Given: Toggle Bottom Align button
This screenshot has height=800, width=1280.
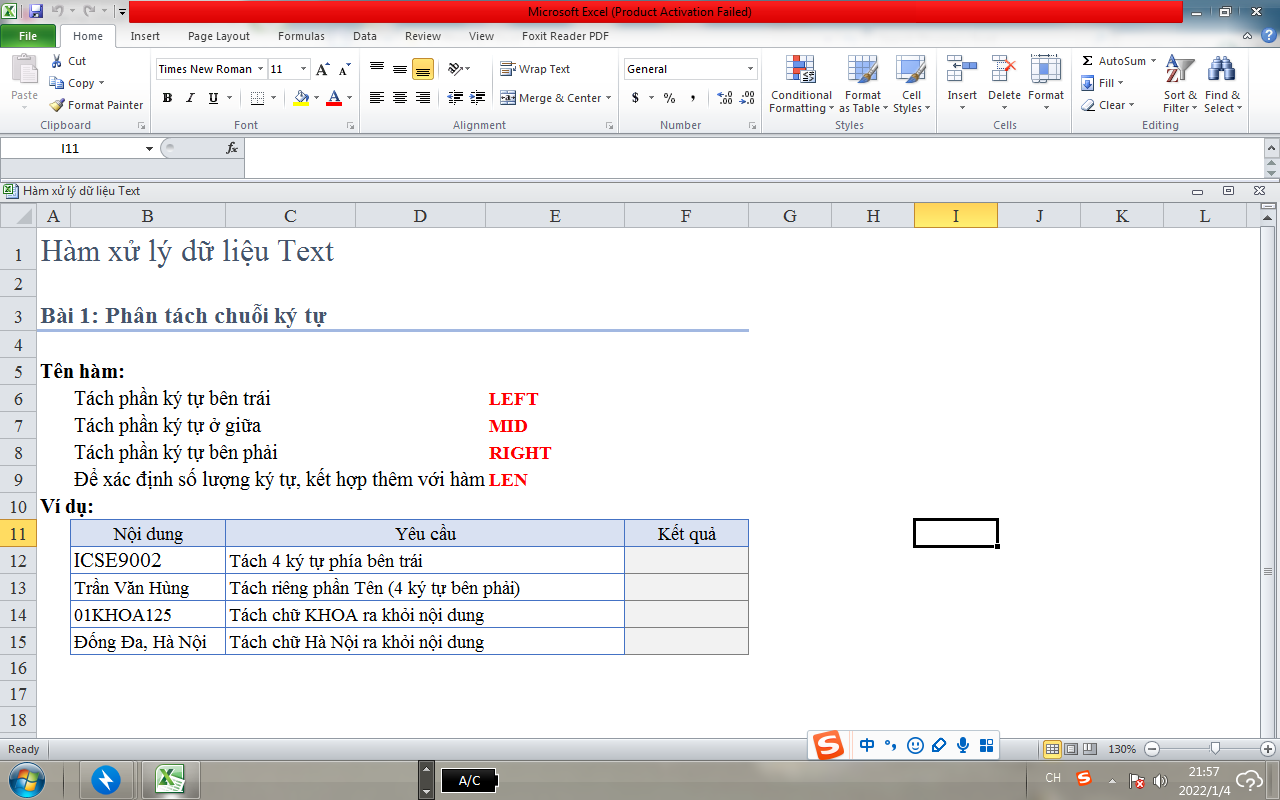Looking at the screenshot, I should pos(422,69).
